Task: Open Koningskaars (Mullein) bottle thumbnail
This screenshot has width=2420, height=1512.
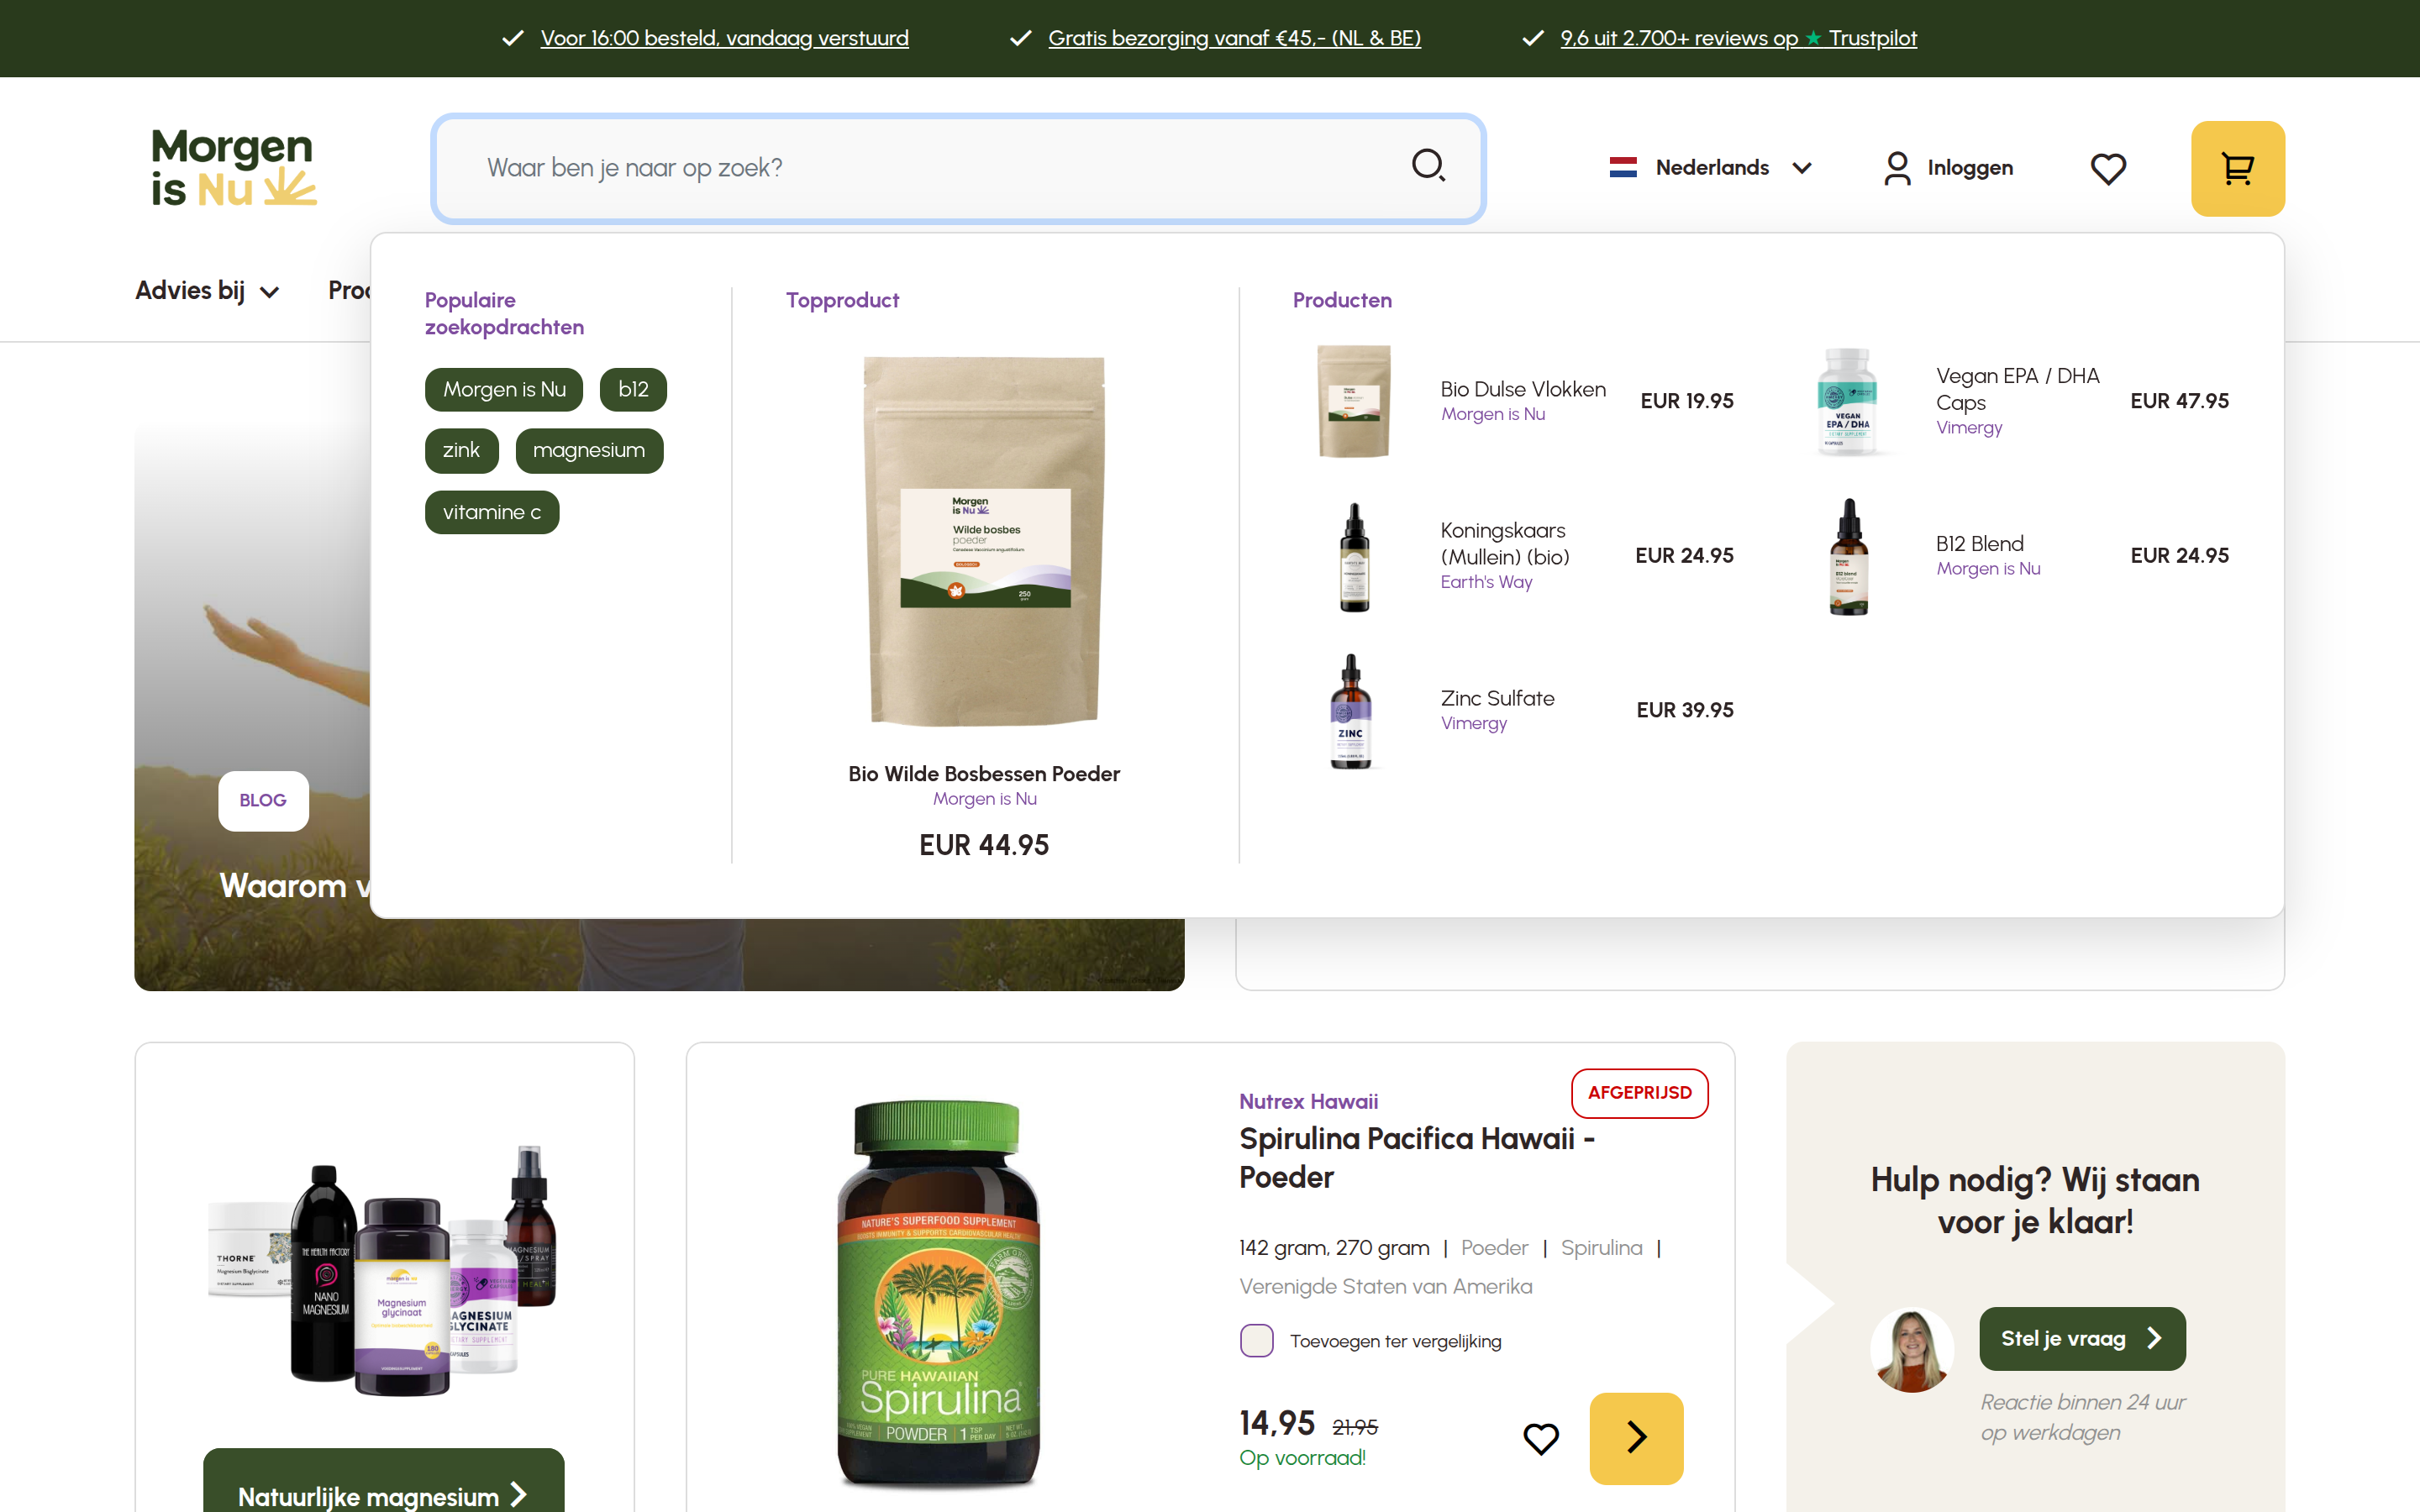Action: 1354,556
